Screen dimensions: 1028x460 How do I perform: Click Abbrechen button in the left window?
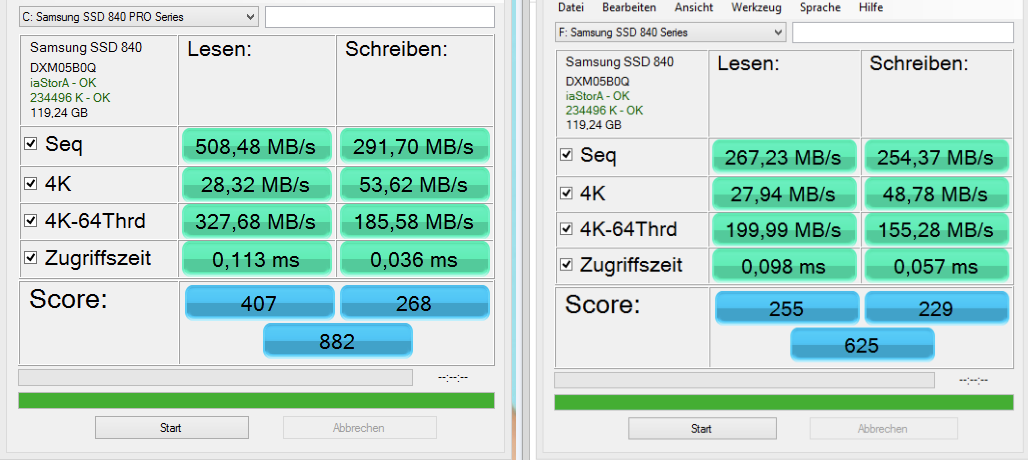pos(359,428)
